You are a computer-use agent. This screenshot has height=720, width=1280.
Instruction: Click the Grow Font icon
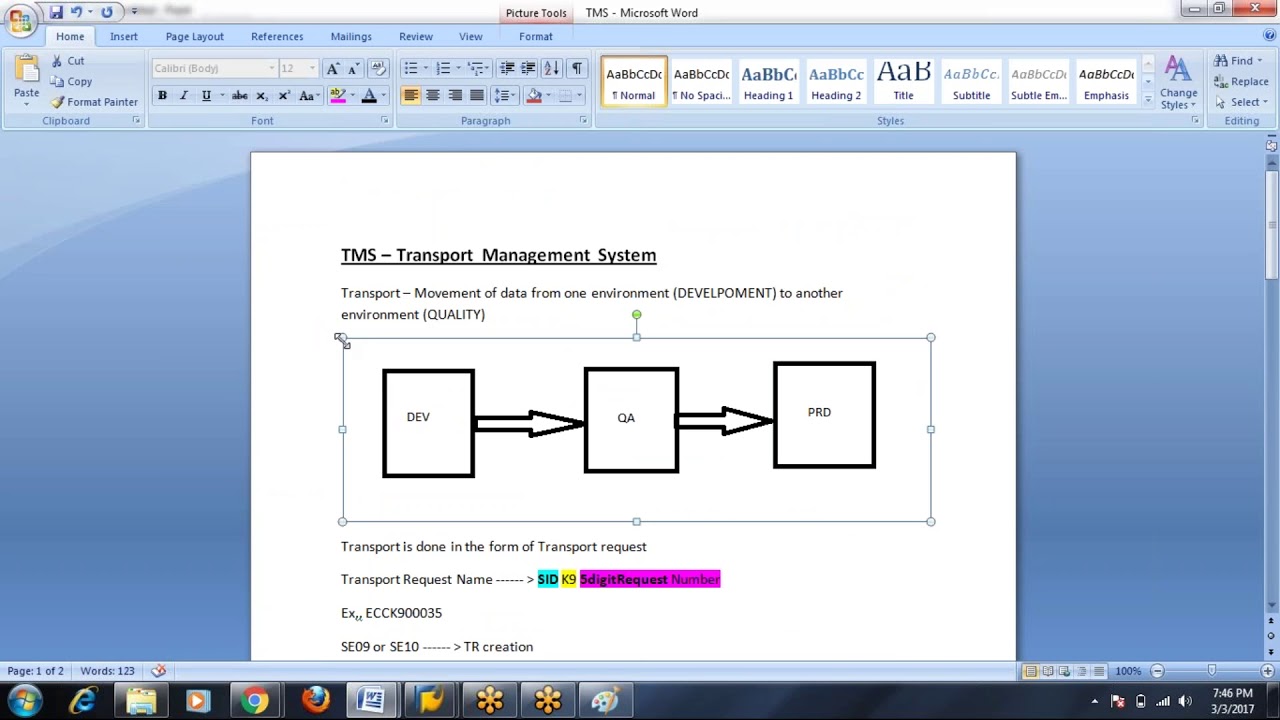click(333, 69)
